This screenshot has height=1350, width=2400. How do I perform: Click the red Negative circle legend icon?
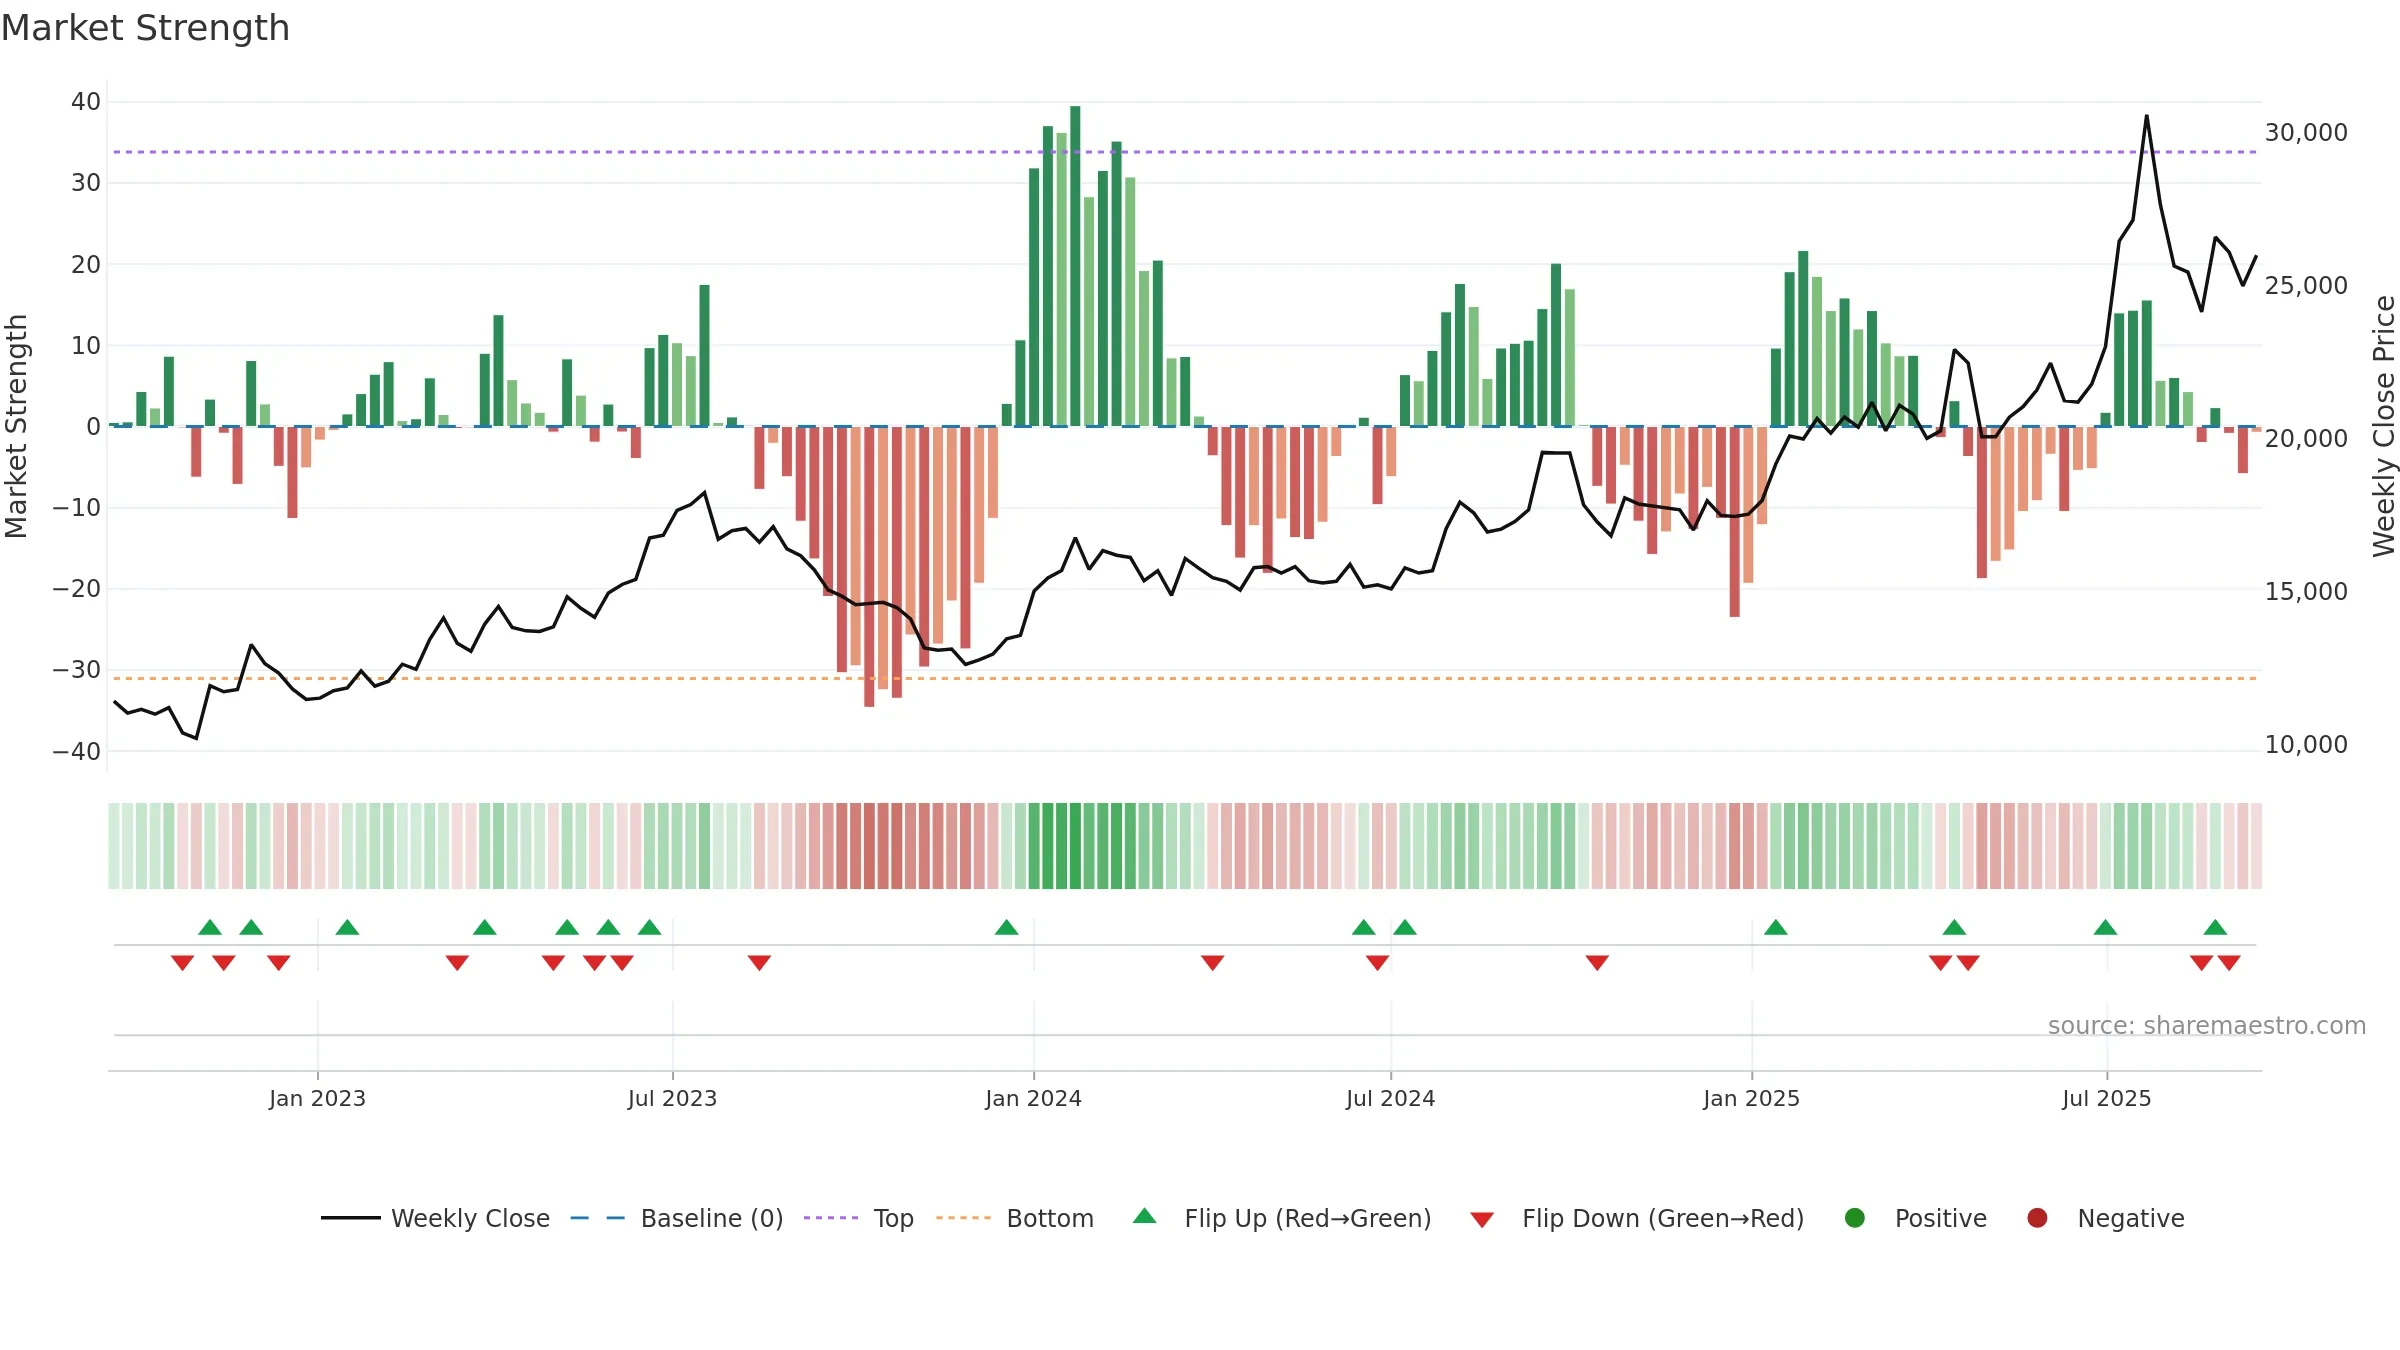(x=2037, y=1218)
